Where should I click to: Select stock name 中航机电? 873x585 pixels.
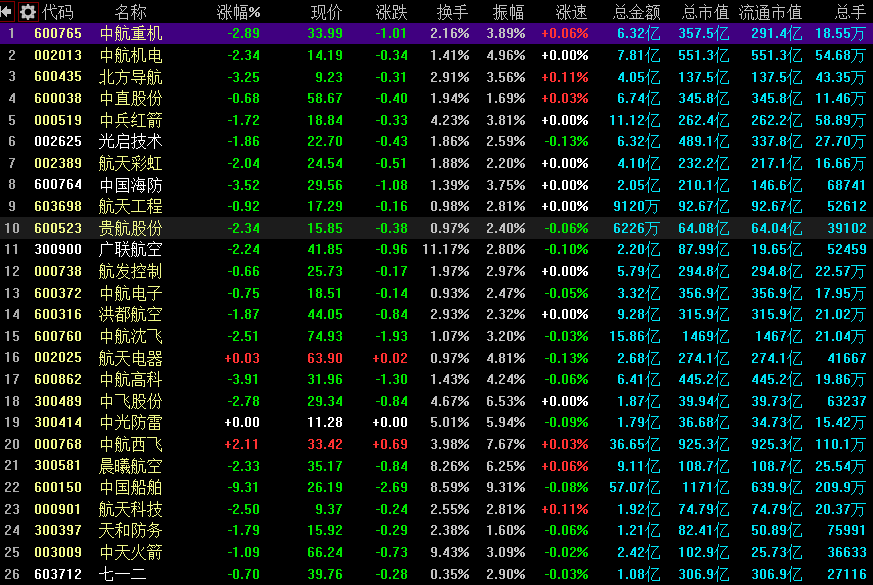coord(131,55)
